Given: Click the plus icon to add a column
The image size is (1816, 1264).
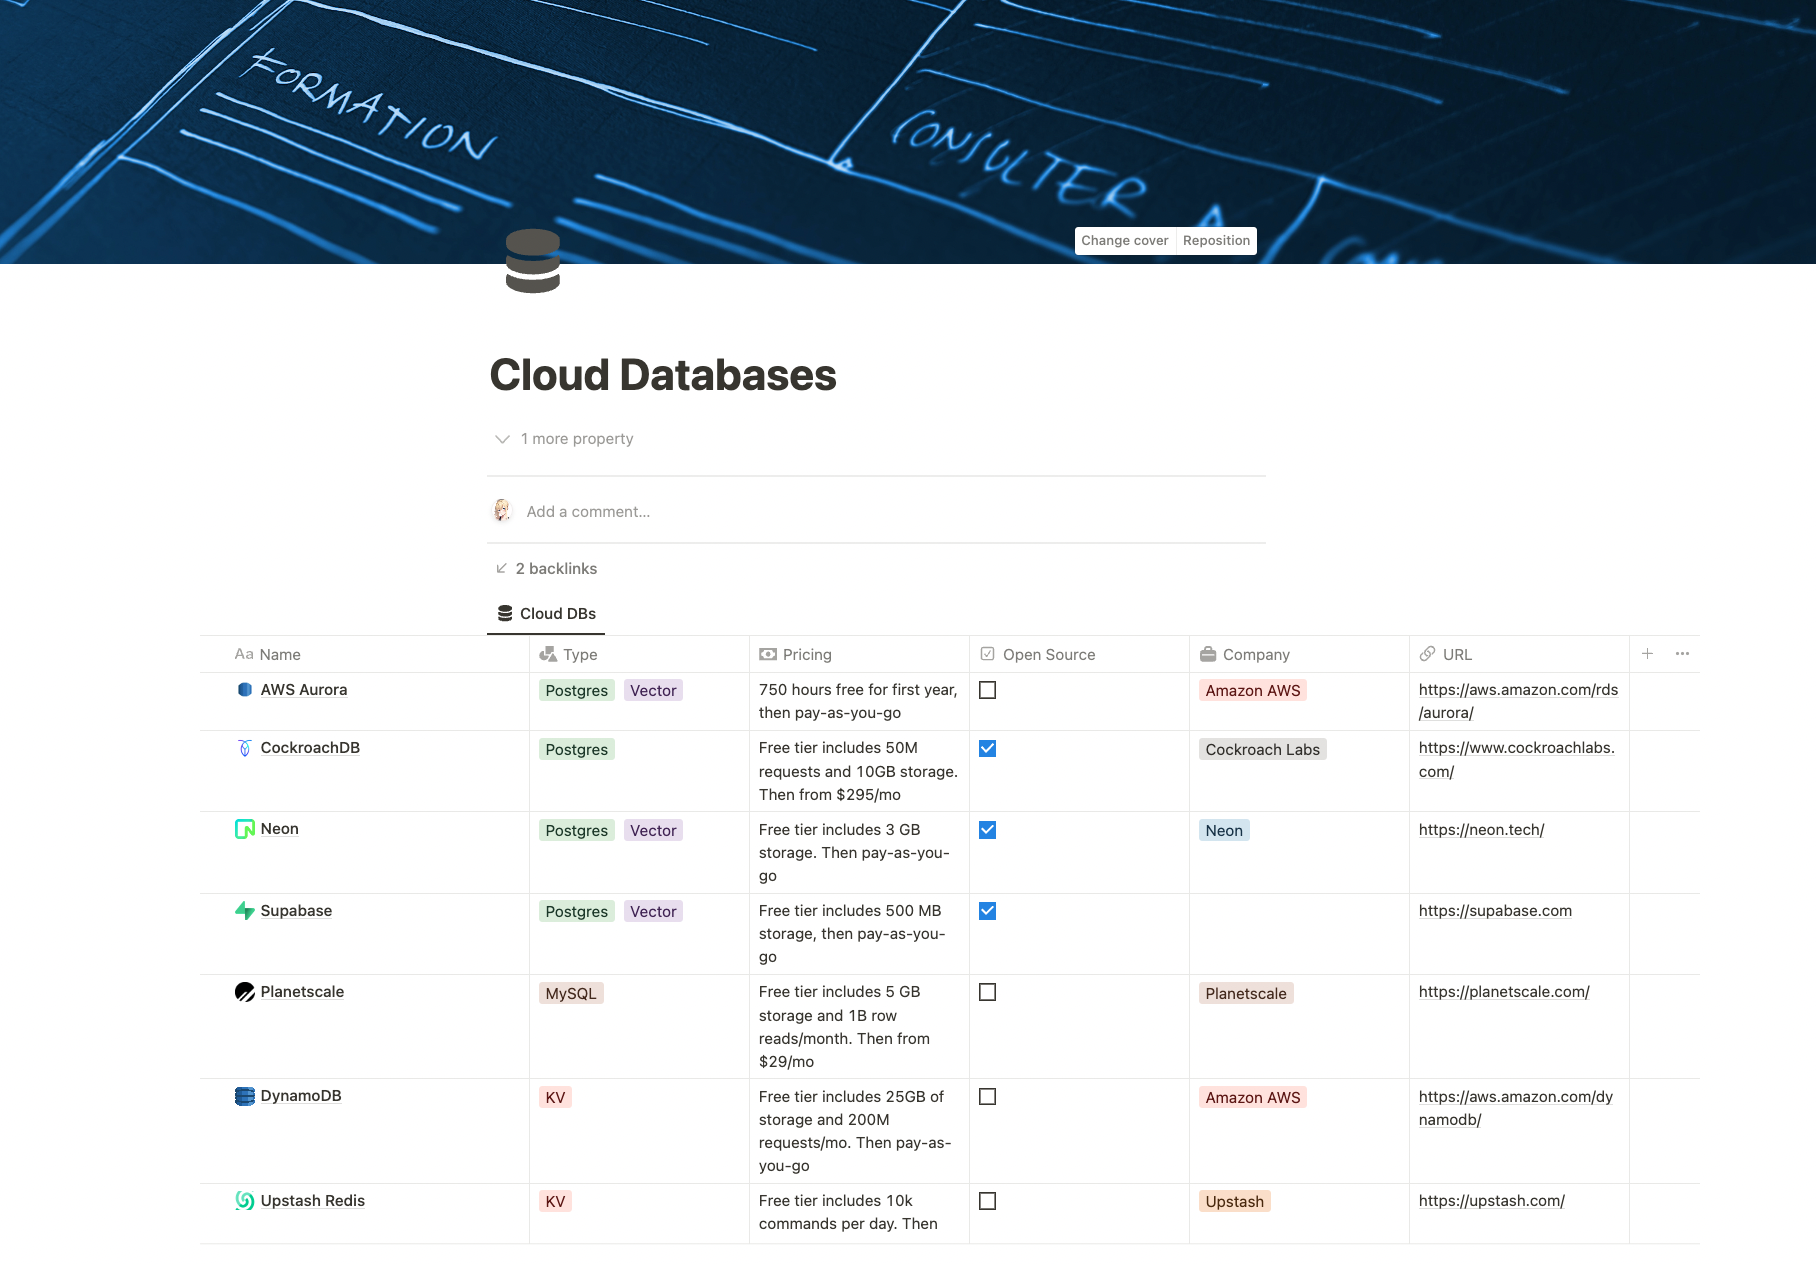Looking at the screenshot, I should [x=1647, y=654].
